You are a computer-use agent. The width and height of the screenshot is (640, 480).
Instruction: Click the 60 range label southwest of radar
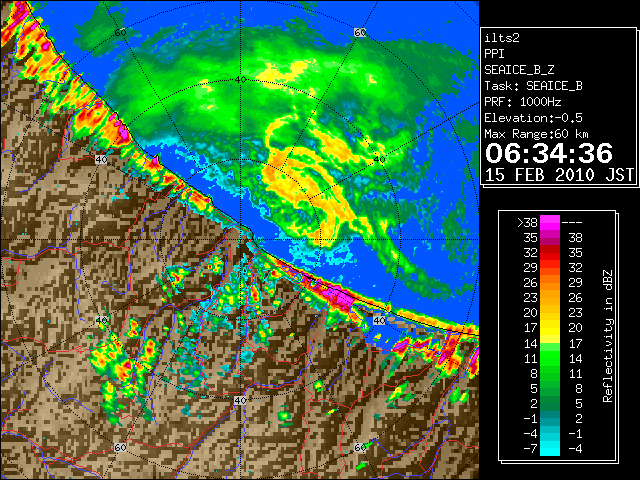point(120,447)
